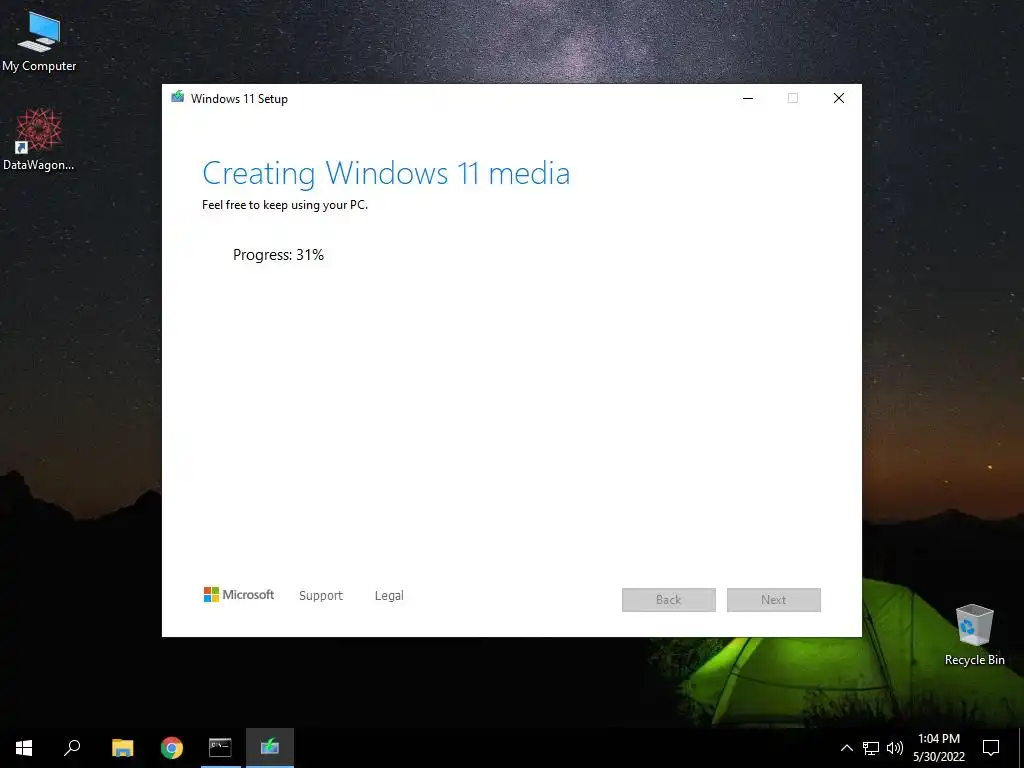Open the Legal link

[389, 596]
